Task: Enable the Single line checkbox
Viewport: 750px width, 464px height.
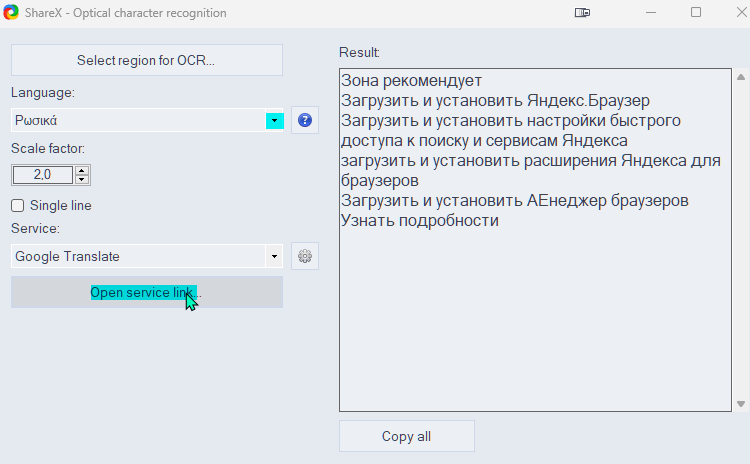Action: coord(18,206)
